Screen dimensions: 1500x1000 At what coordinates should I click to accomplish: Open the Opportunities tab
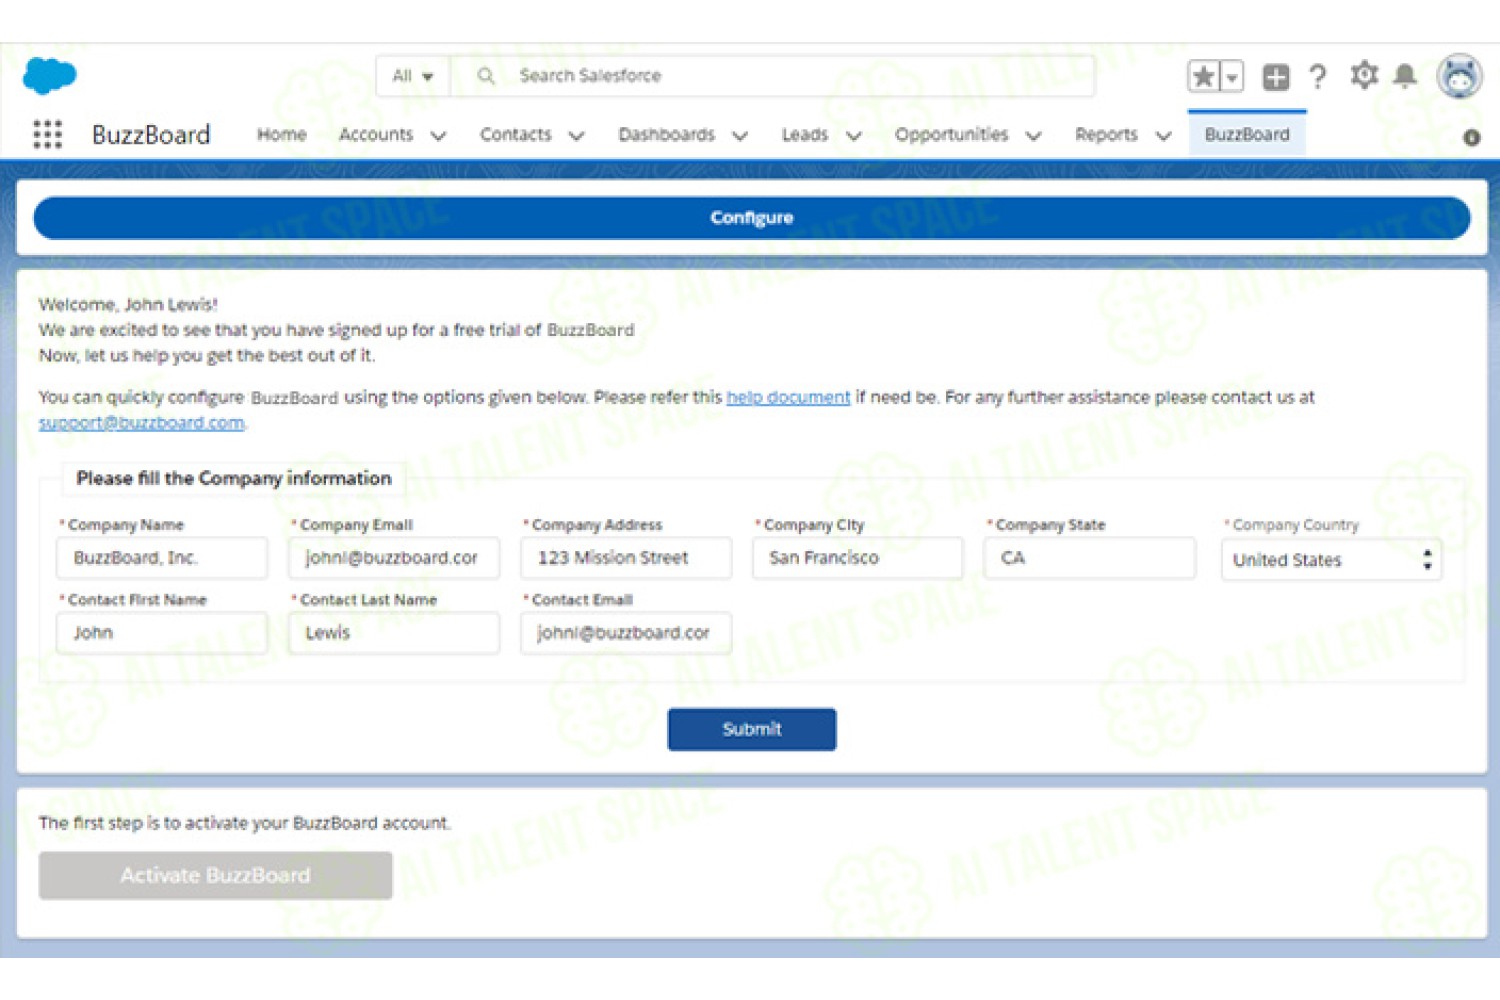click(952, 134)
